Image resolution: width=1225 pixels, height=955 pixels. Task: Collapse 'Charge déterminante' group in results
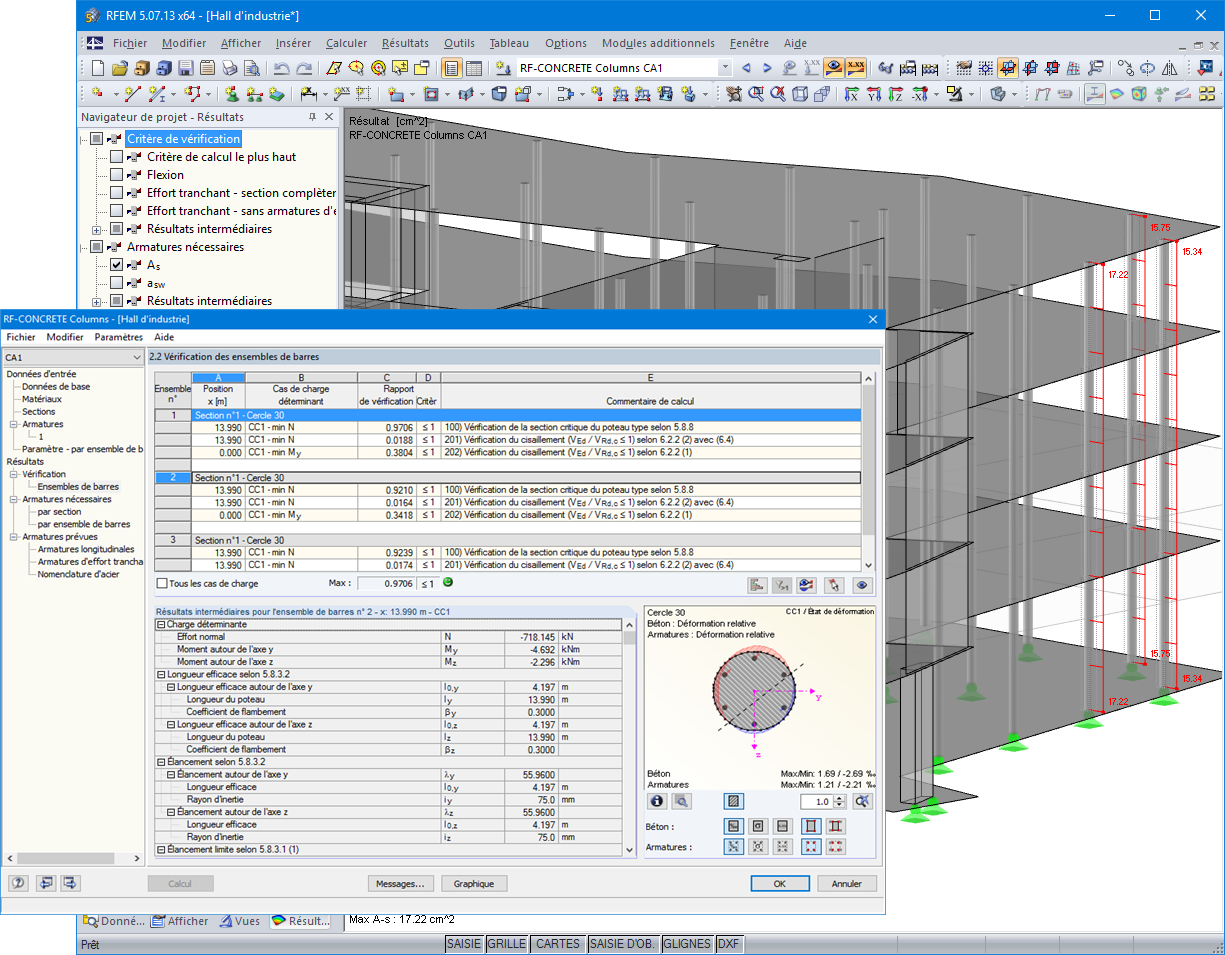click(x=160, y=624)
